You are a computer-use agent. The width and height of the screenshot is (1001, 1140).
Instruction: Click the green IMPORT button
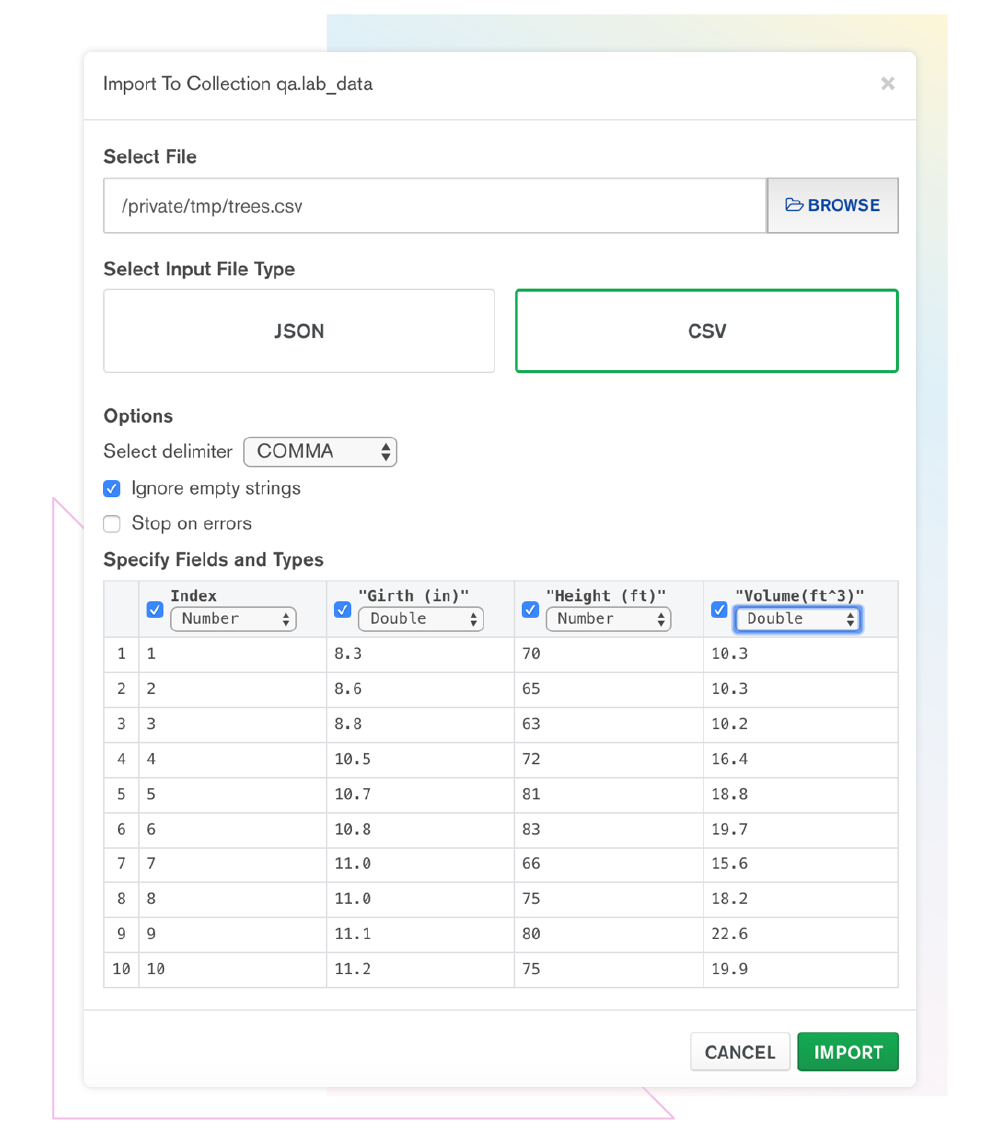point(848,1052)
